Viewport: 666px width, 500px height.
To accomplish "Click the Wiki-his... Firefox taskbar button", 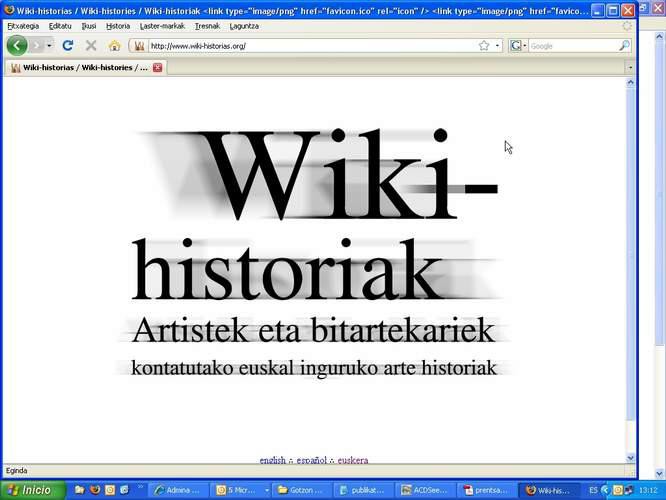I will [549, 490].
